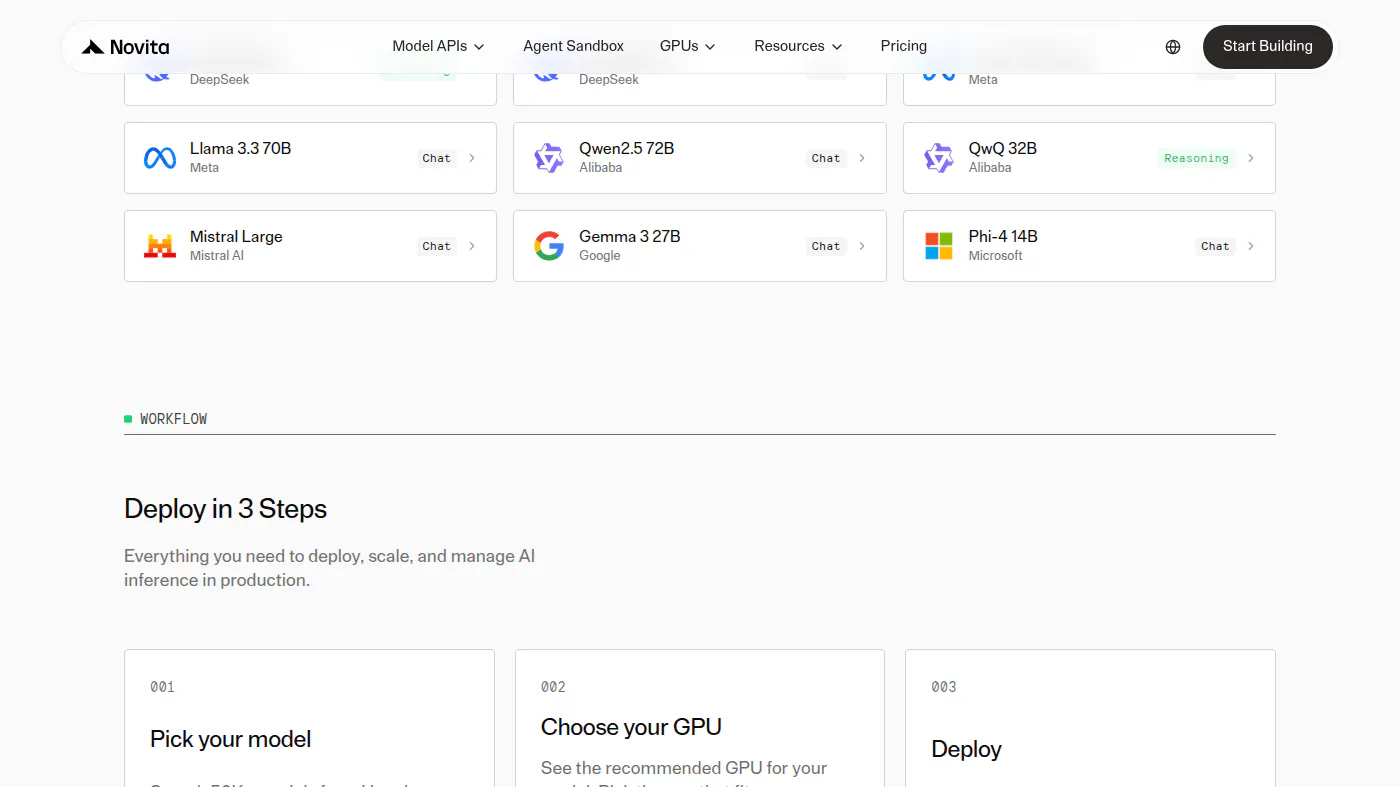Click the "Choose your GPU" step title
Image resolution: width=1400 pixels, height=787 pixels.
pos(631,727)
